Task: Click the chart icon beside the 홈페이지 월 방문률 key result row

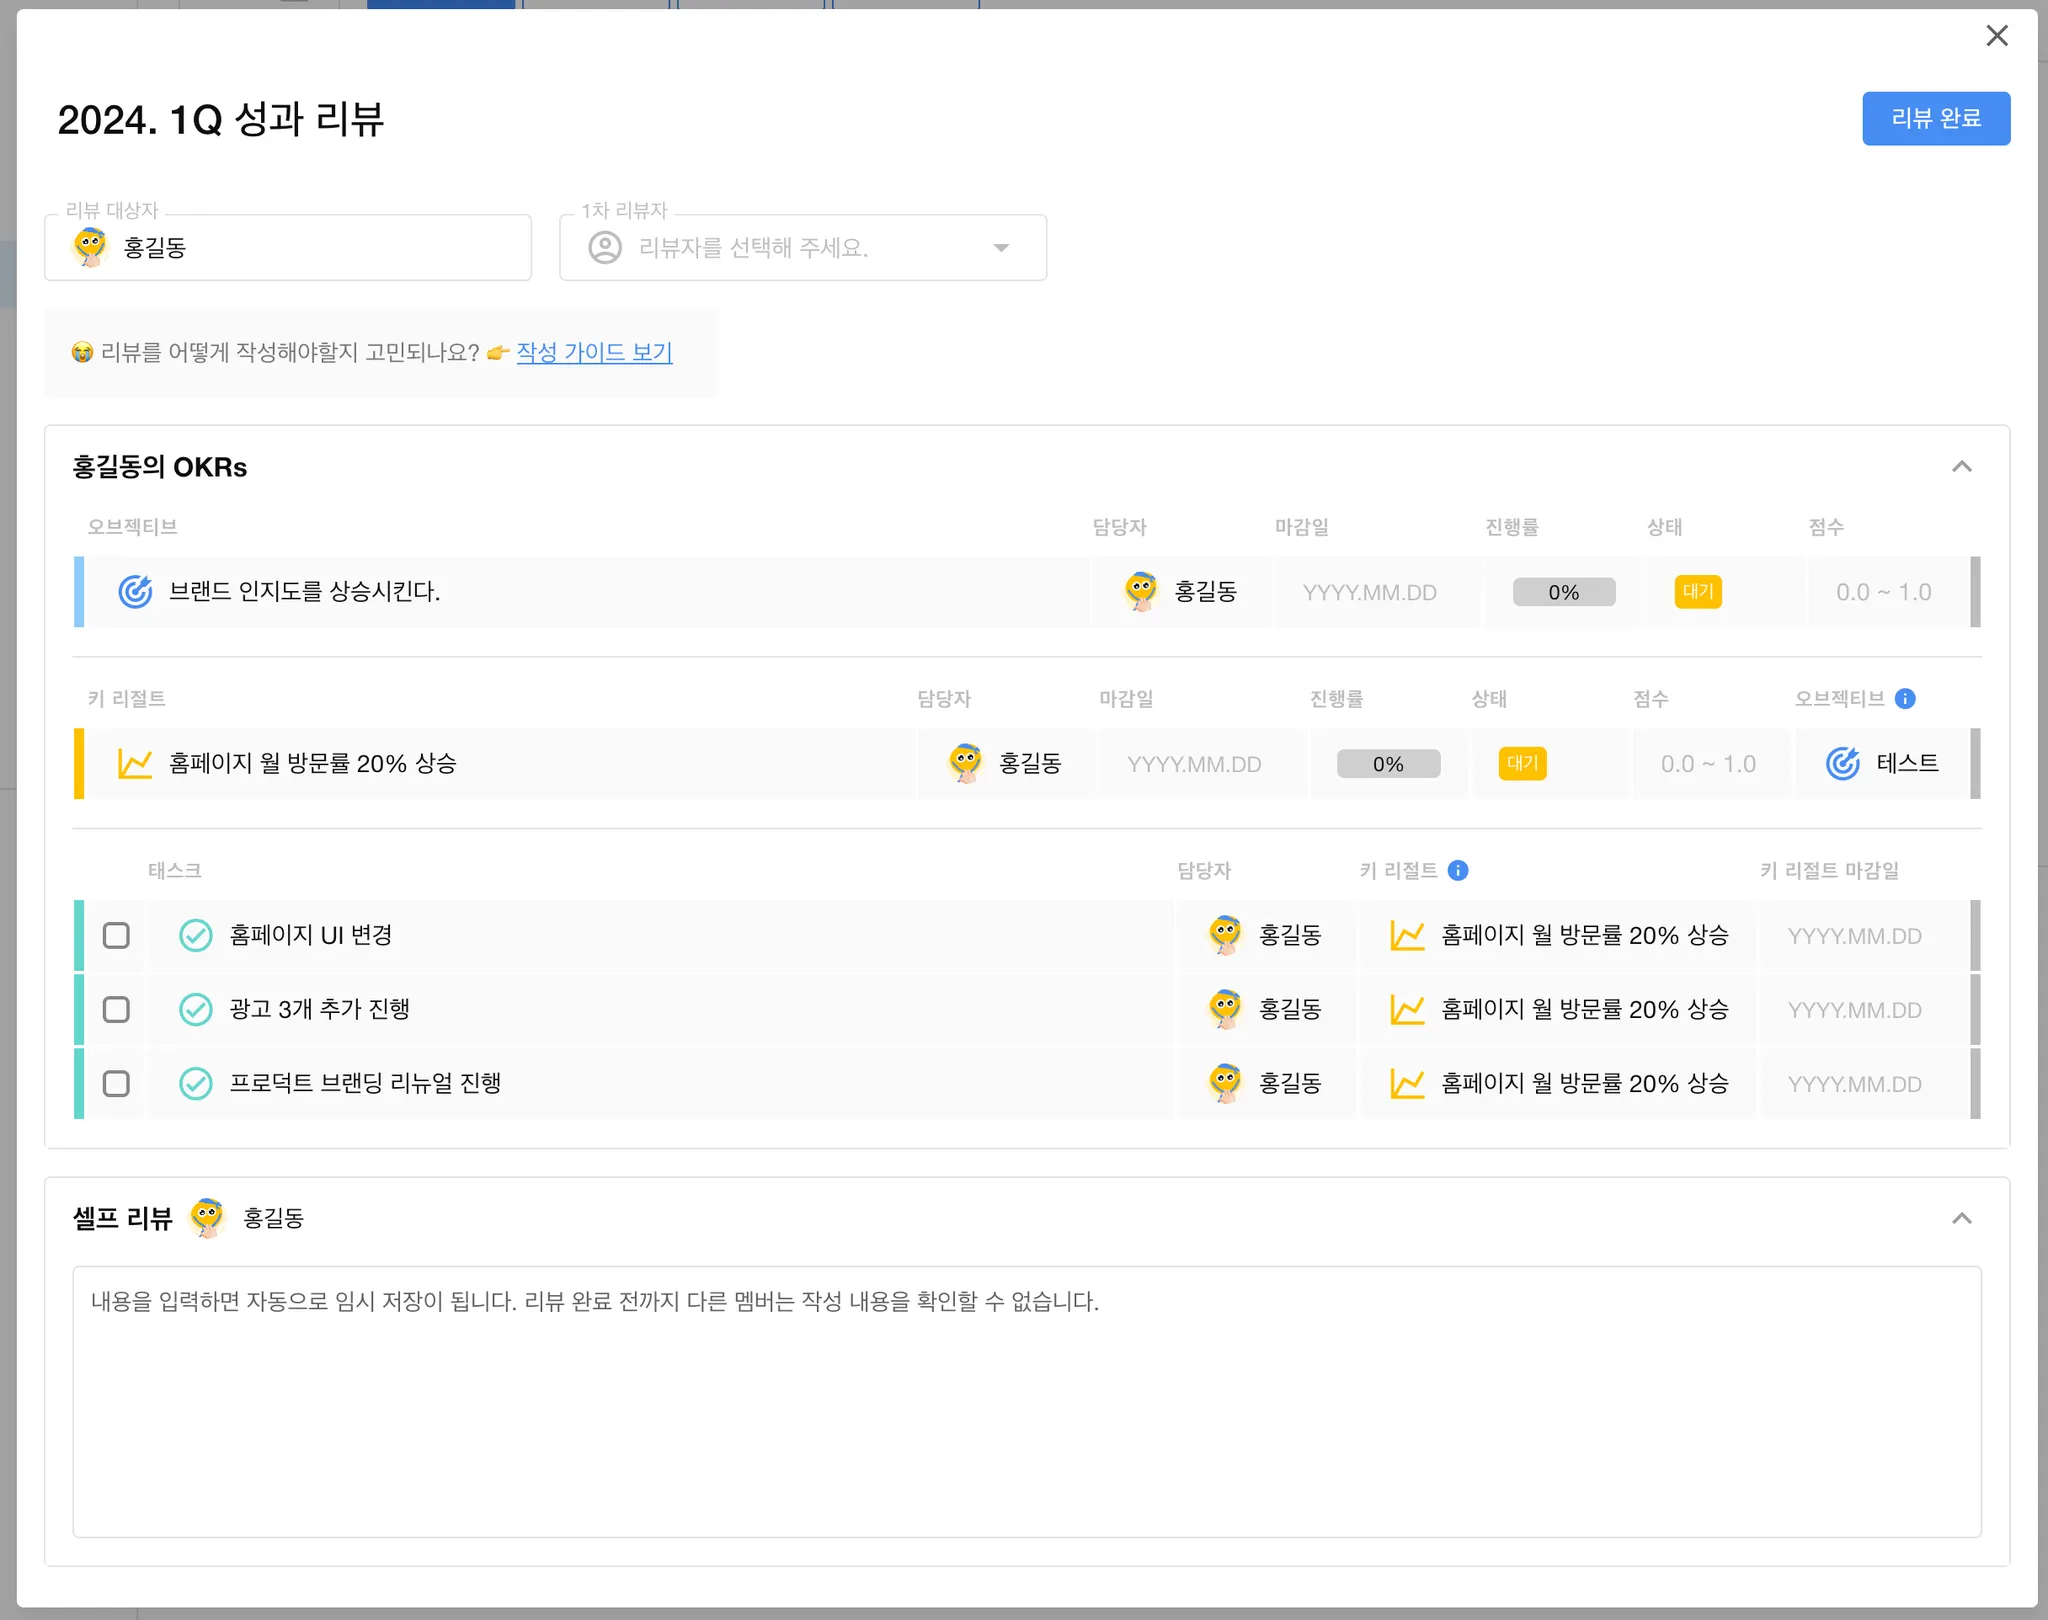Action: coord(135,764)
